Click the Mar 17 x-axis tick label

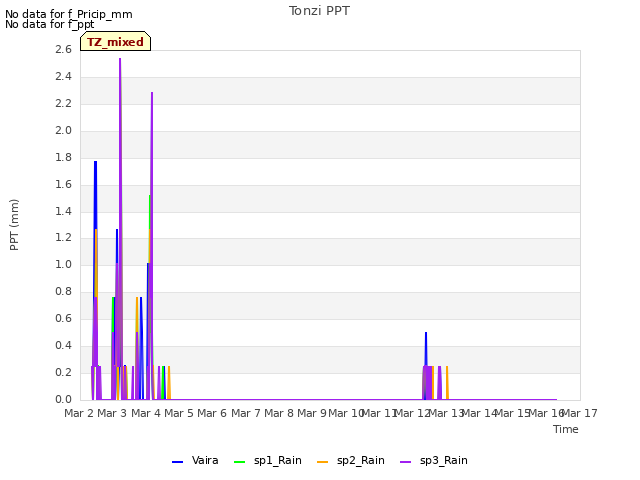tap(580, 413)
